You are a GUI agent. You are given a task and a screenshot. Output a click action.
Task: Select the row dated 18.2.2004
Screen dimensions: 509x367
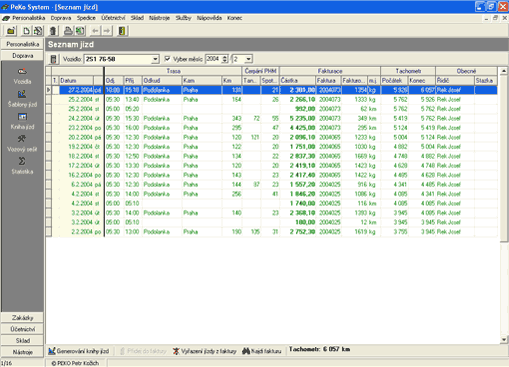[x=272, y=156]
